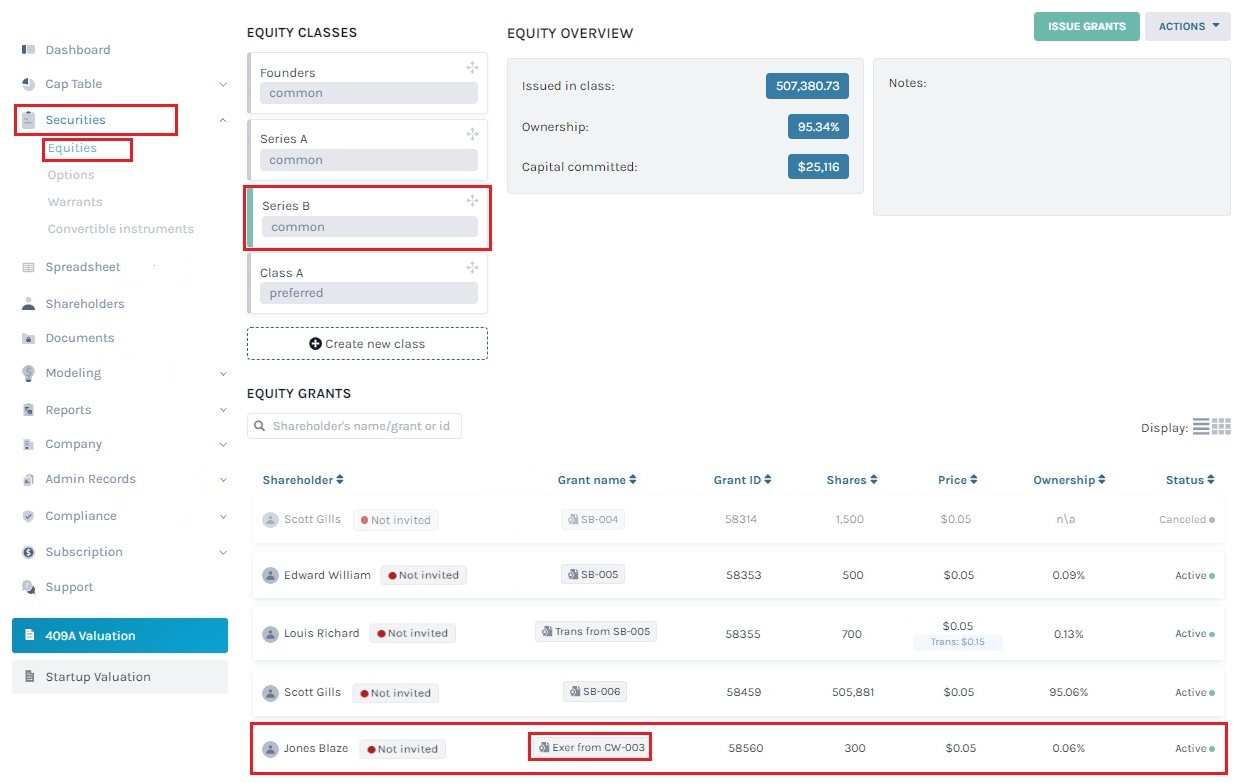The height and width of the screenshot is (783, 1237).
Task: Click the move handle on Founders class
Action: pyautogui.click(x=472, y=67)
